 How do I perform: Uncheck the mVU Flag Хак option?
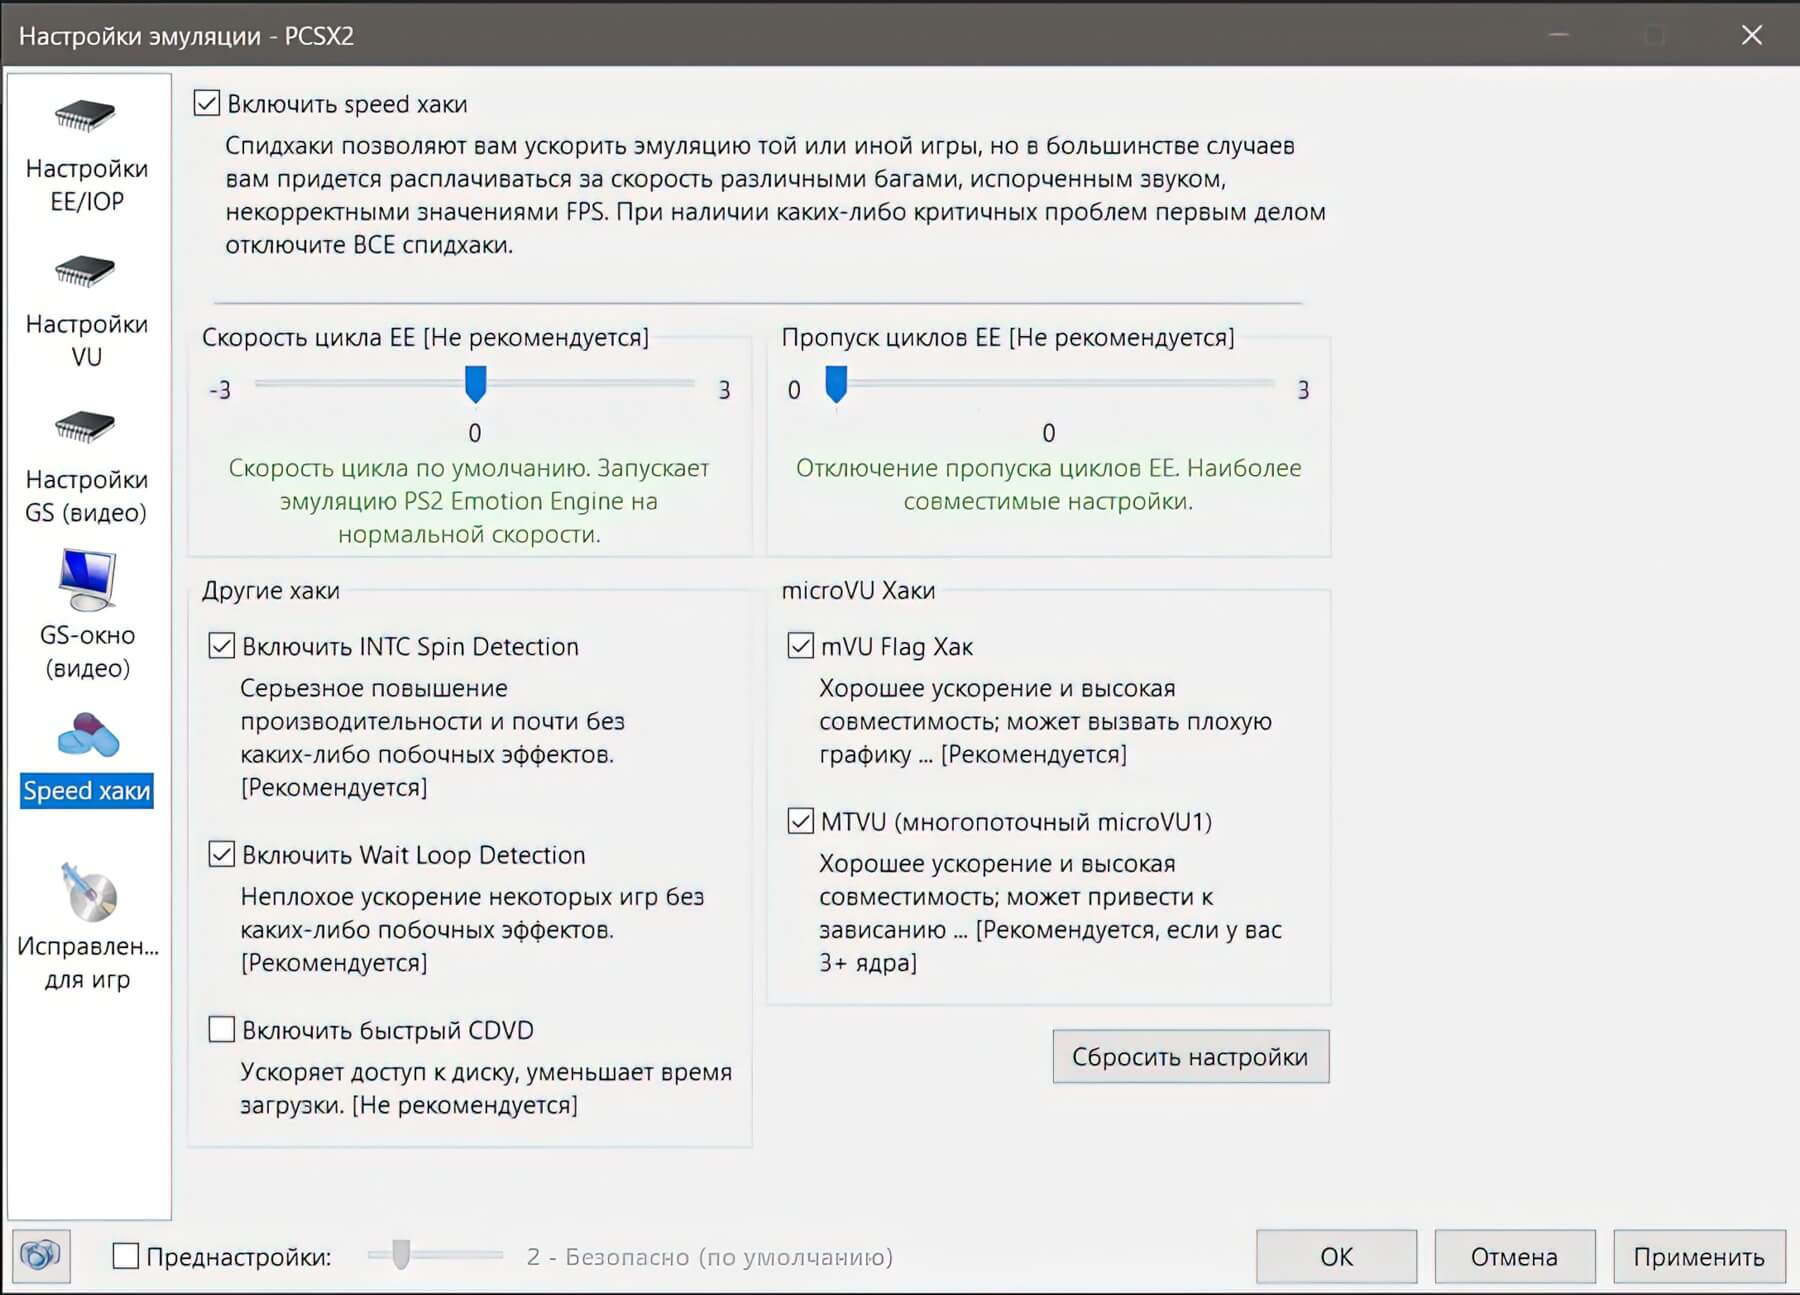(800, 646)
